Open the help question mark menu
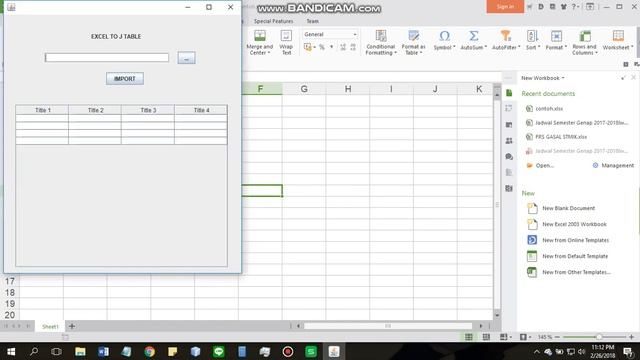This screenshot has width=640, height=360. [574, 7]
